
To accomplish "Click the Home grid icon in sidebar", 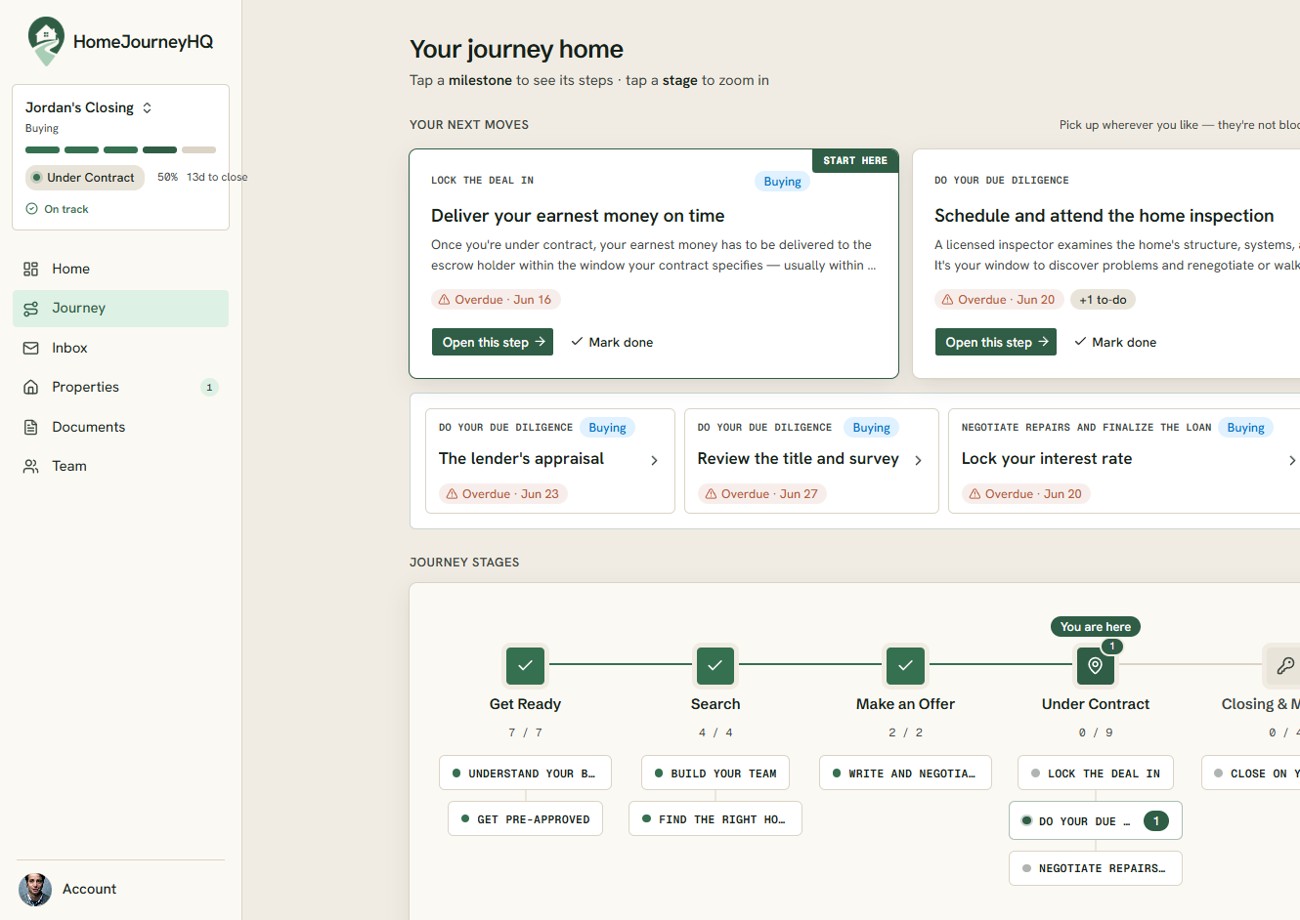I will 31,269.
